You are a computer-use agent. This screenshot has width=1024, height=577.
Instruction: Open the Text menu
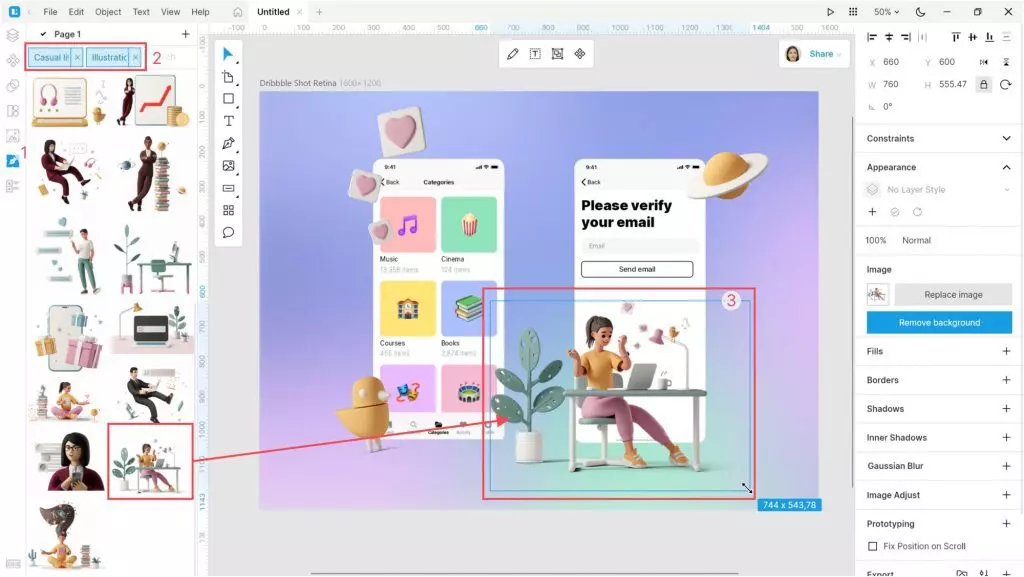[x=141, y=12]
